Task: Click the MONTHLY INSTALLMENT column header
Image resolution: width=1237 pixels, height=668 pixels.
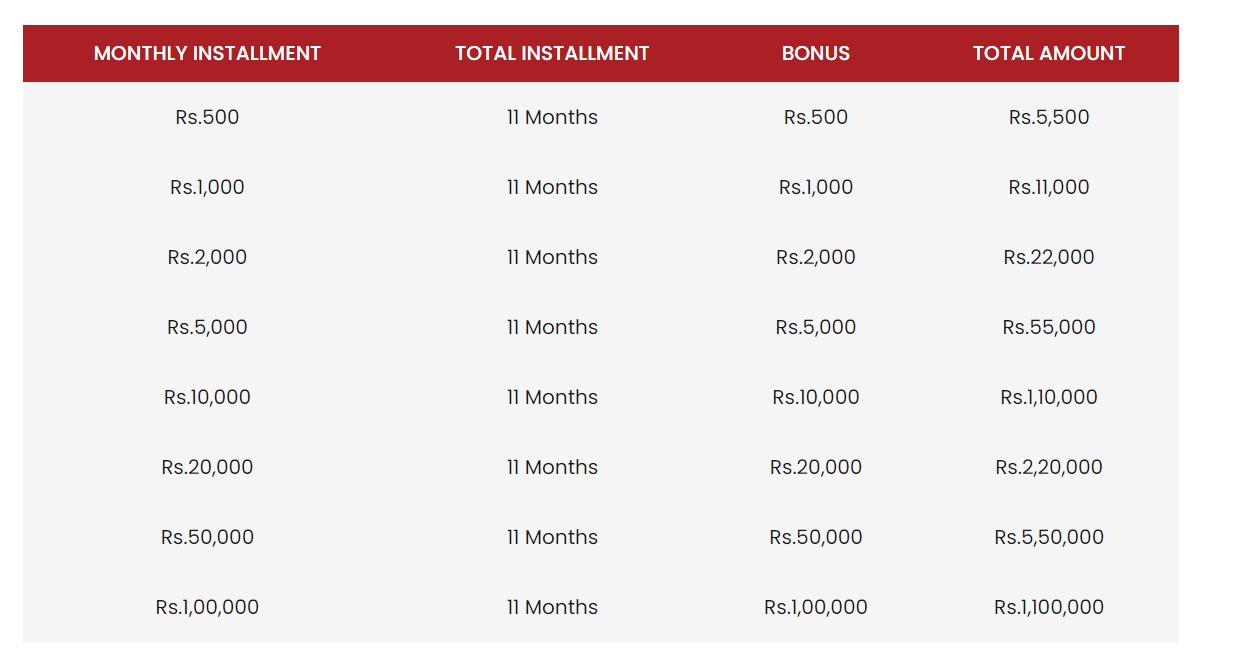Action: (207, 54)
